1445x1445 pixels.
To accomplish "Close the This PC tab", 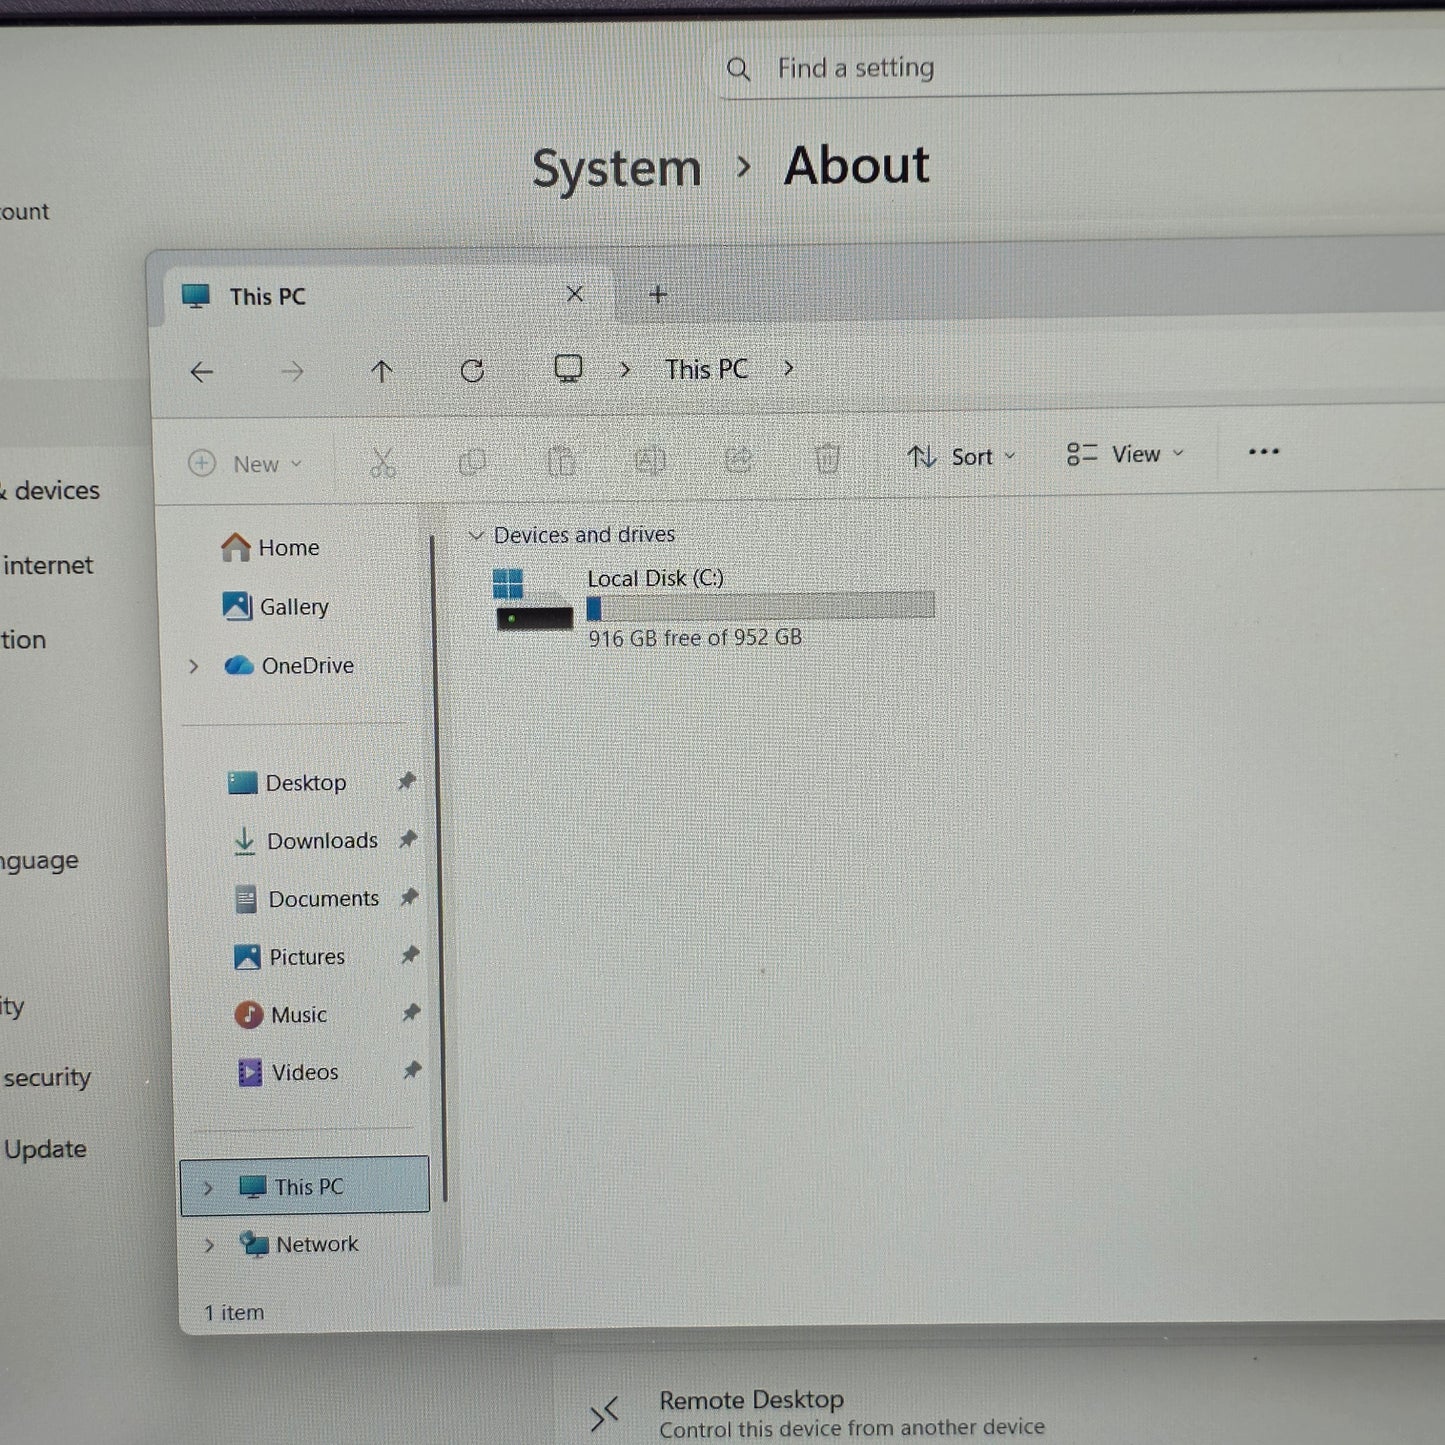I will point(574,294).
